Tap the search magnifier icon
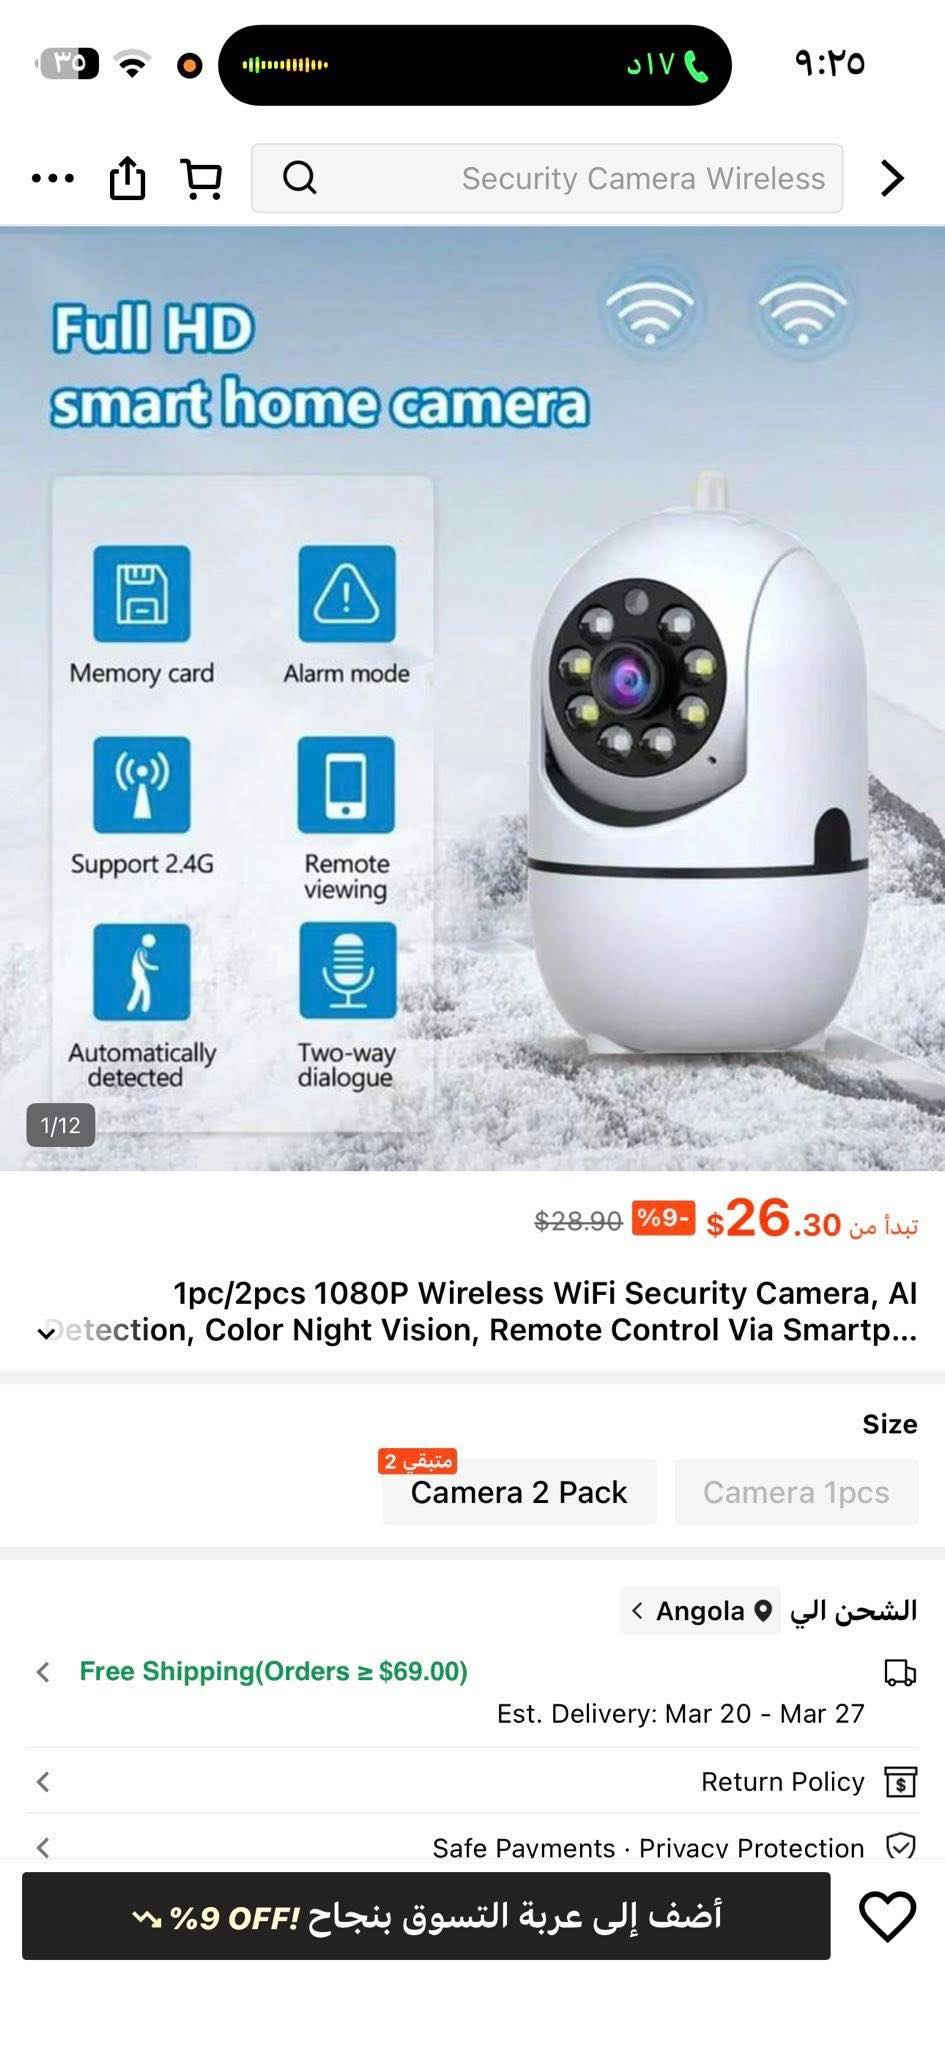The height and width of the screenshot is (2048, 945). (300, 178)
